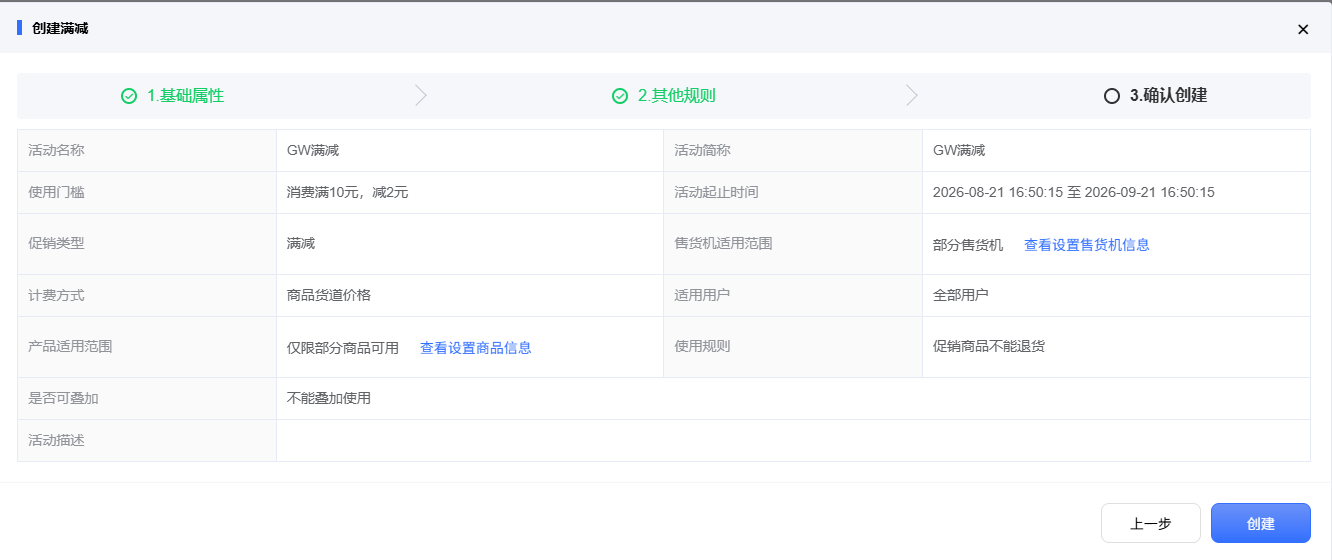This screenshot has height=560, width=1332.
Task: Click the 全部用户 value
Action: [961, 295]
